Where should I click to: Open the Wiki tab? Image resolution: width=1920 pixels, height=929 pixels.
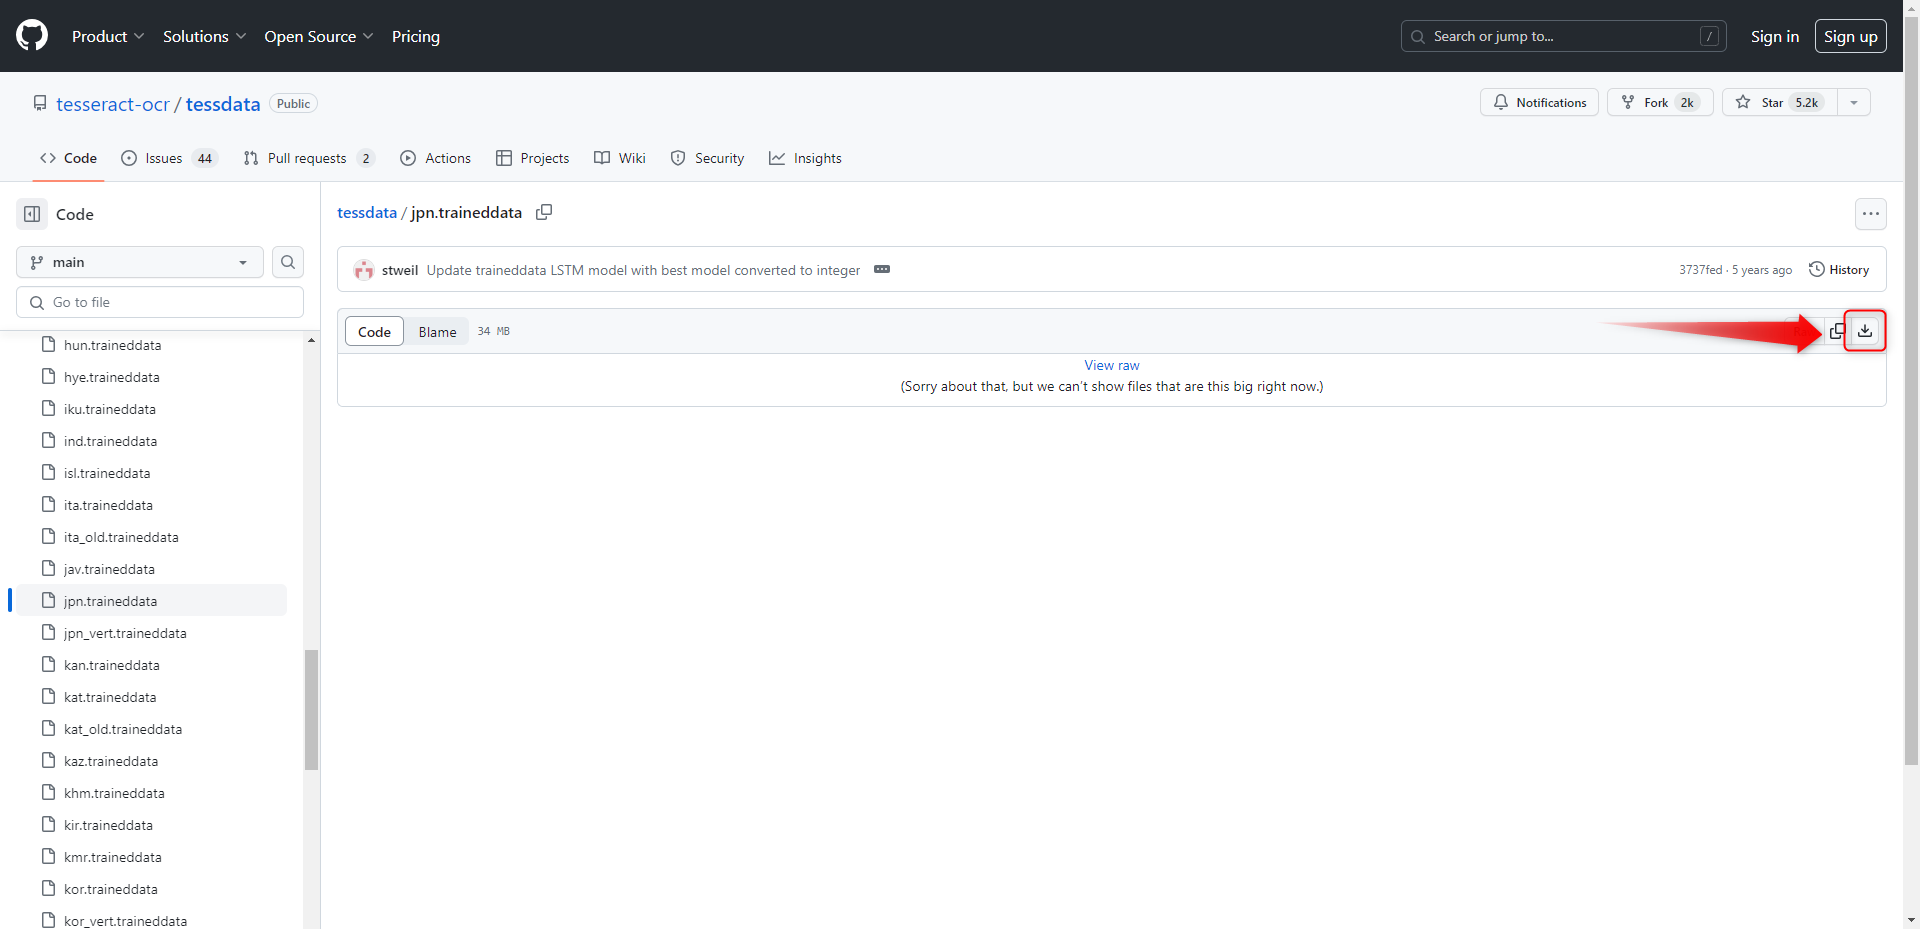click(x=619, y=158)
